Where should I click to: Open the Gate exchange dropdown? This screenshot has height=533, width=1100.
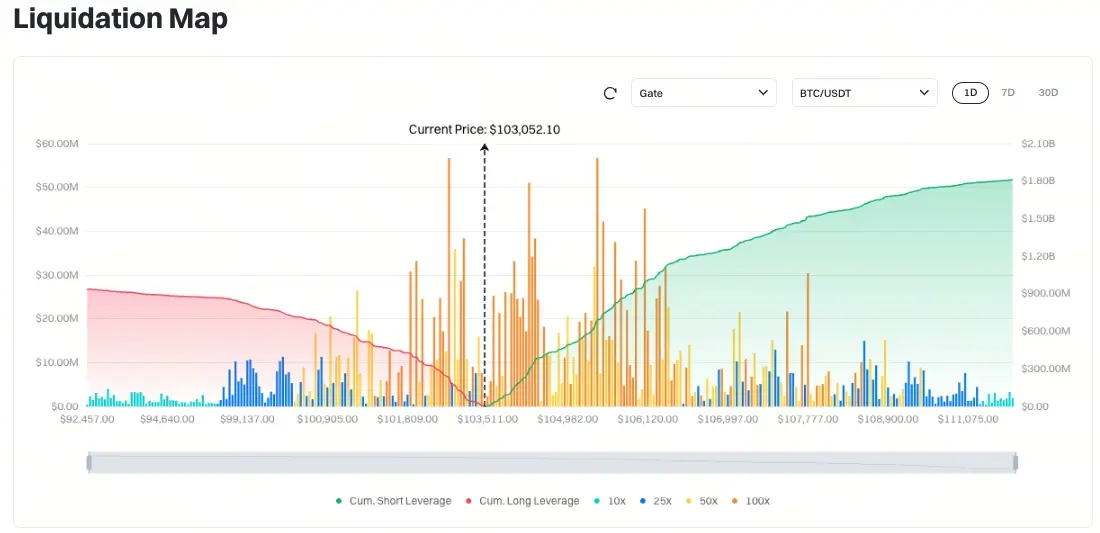[703, 93]
